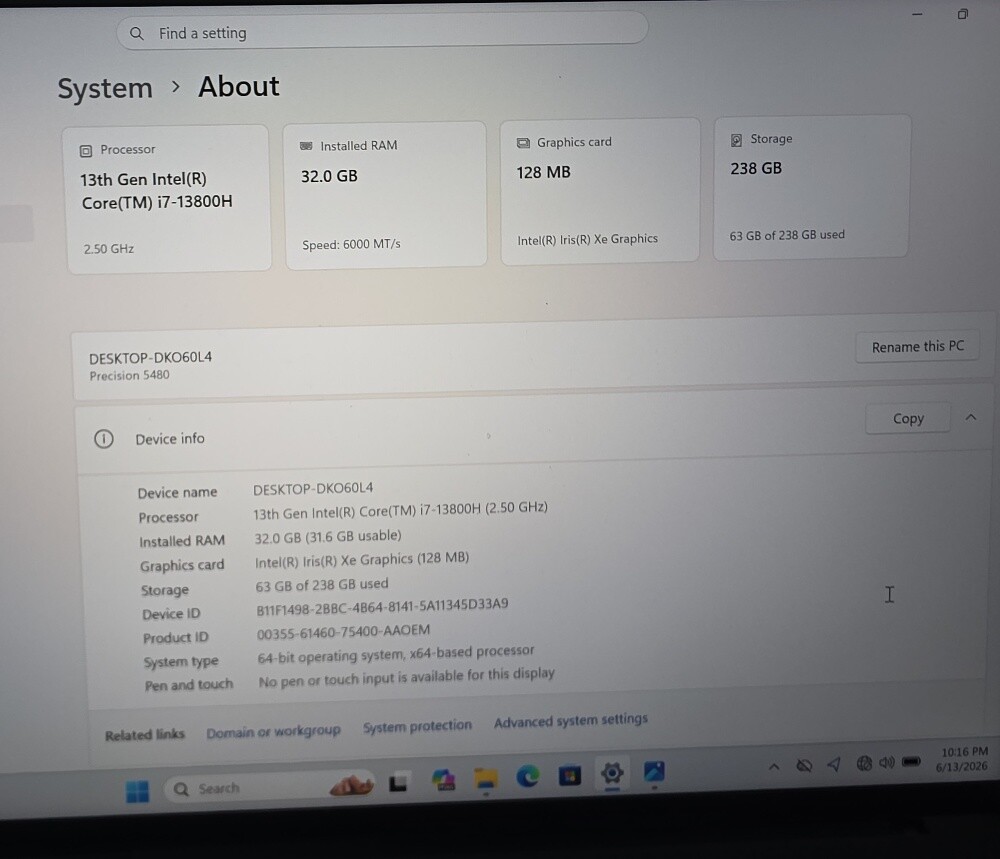Viewport: 1000px width, 859px height.
Task: Show hidden tray icons chevron
Action: pyautogui.click(x=774, y=767)
